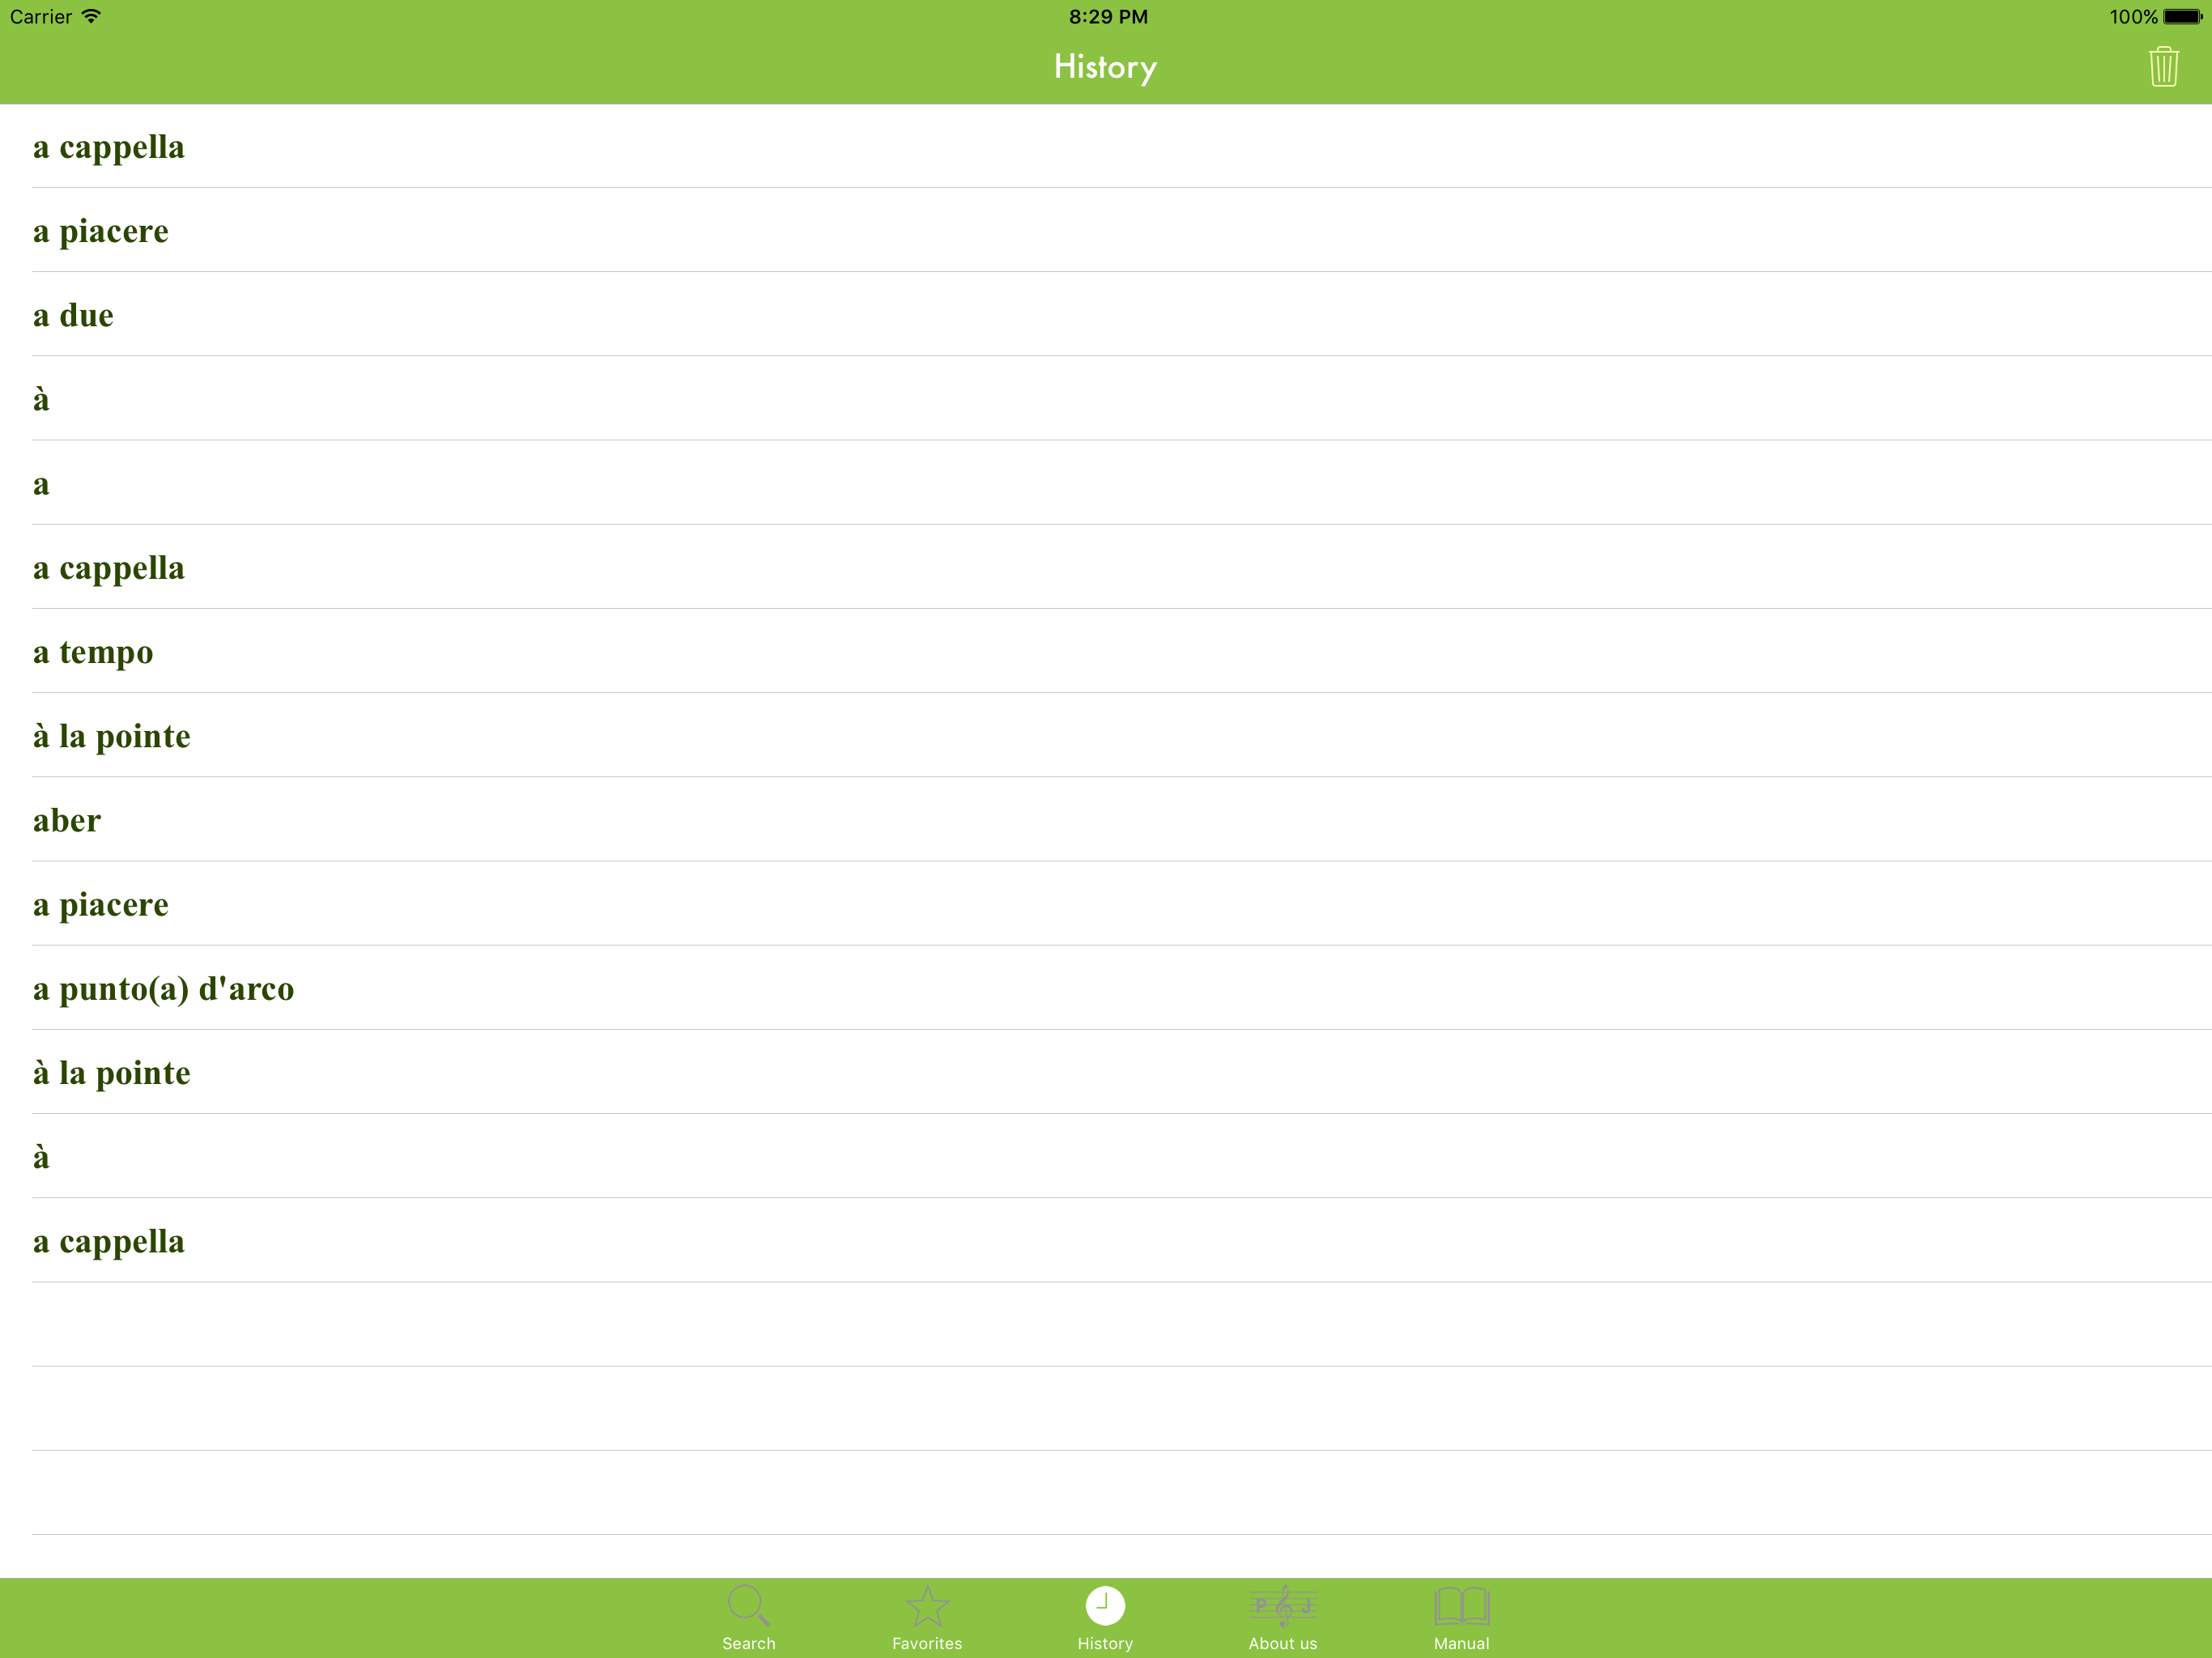Tap the Carrier label in status bar
Screen dimensions: 2212x1658
41,16
